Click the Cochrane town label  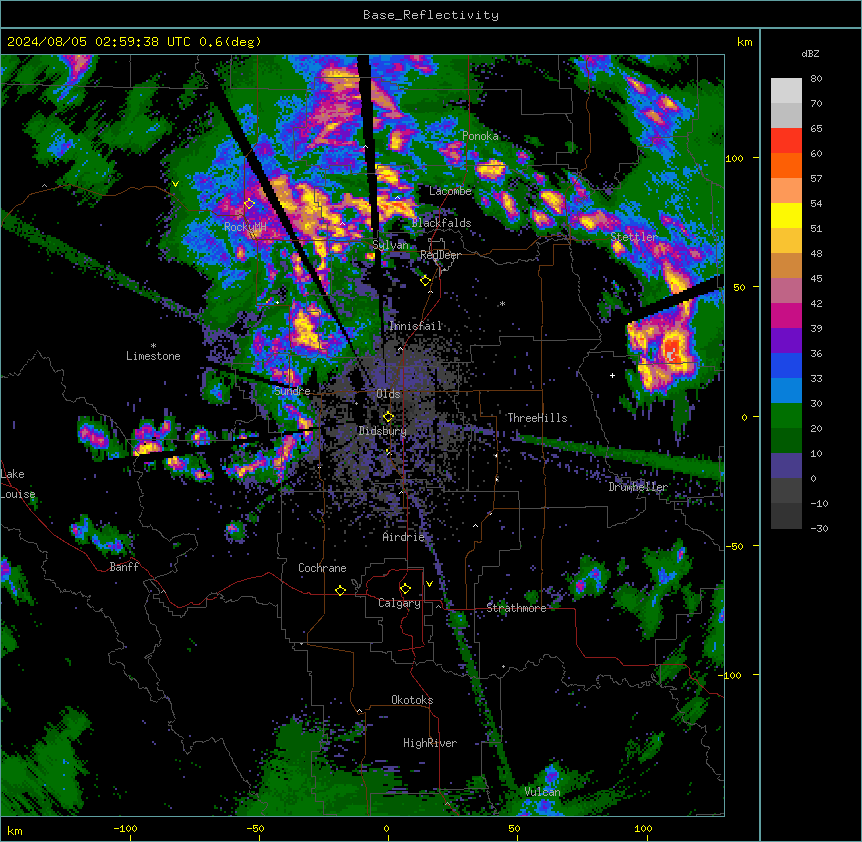coord(322,568)
